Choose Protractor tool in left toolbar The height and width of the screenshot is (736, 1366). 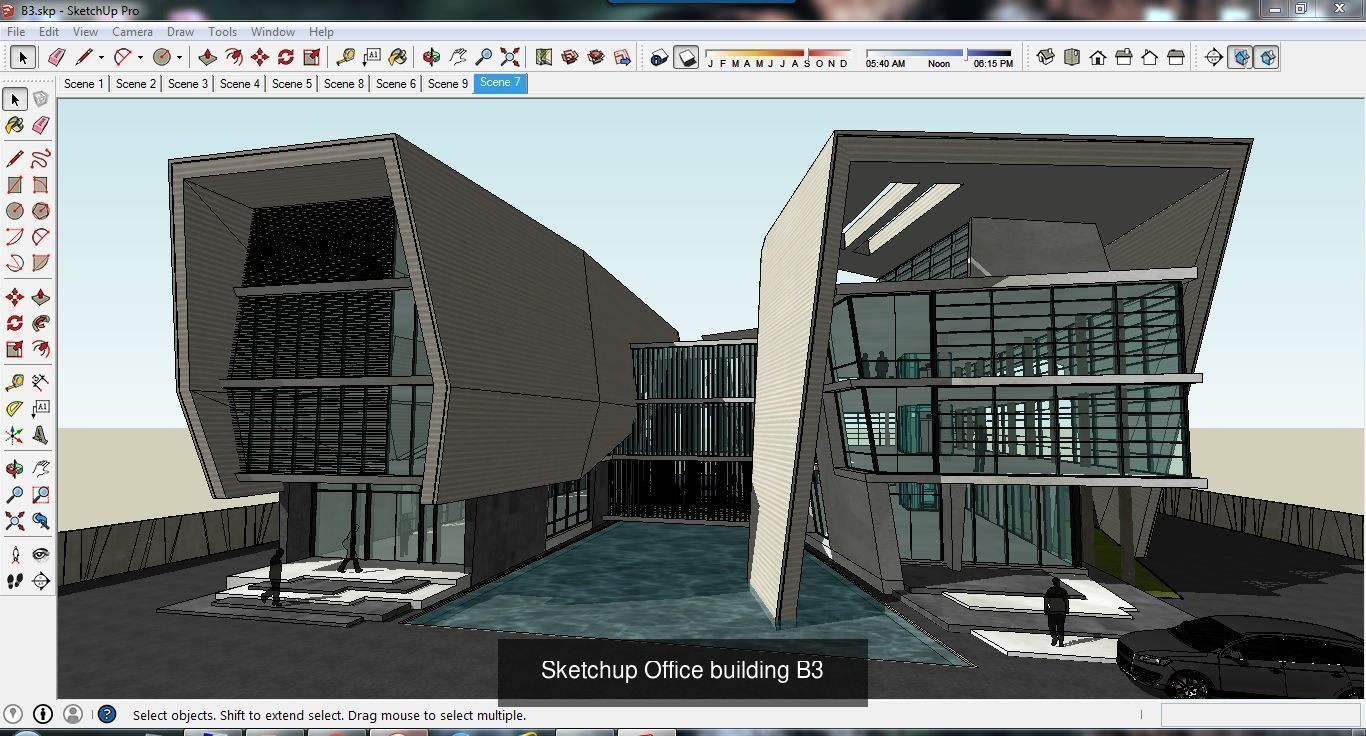click(x=14, y=408)
